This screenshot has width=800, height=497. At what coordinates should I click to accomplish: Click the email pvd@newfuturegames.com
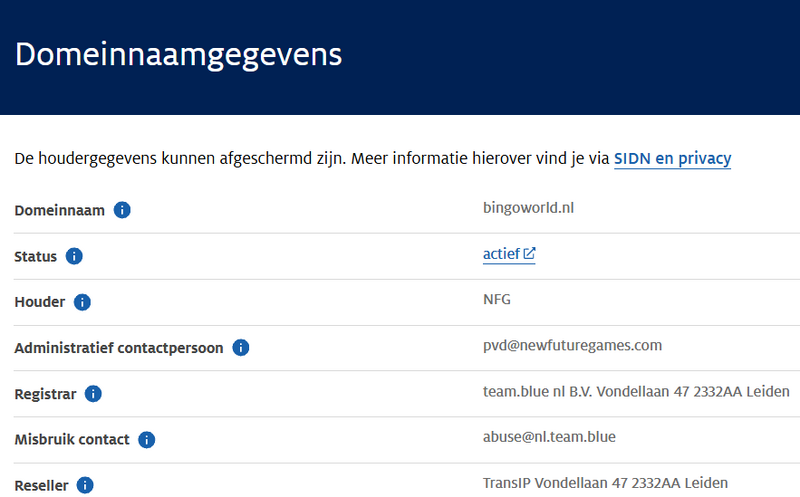(x=572, y=345)
